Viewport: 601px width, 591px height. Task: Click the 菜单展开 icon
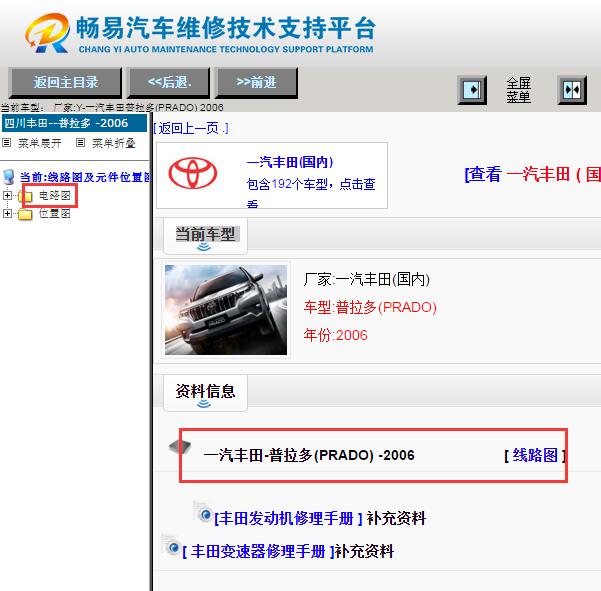7,143
